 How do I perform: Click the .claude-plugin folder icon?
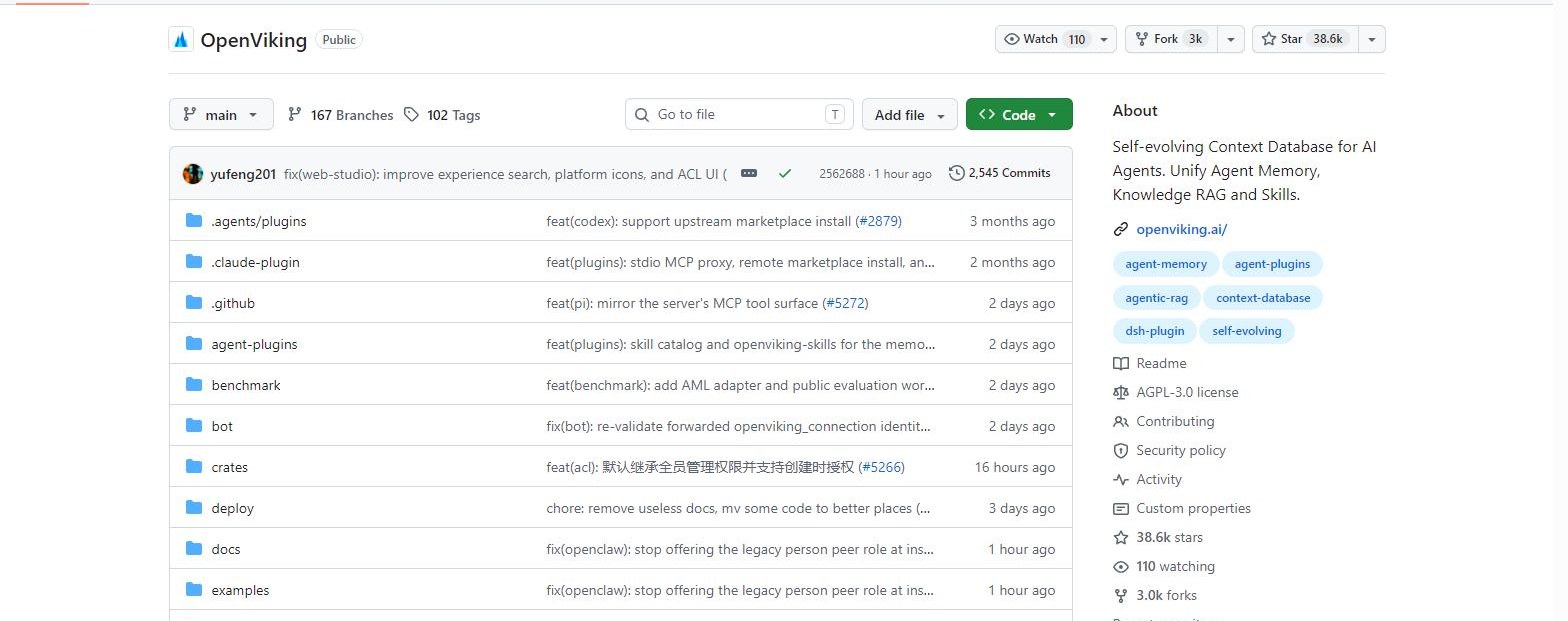click(194, 262)
